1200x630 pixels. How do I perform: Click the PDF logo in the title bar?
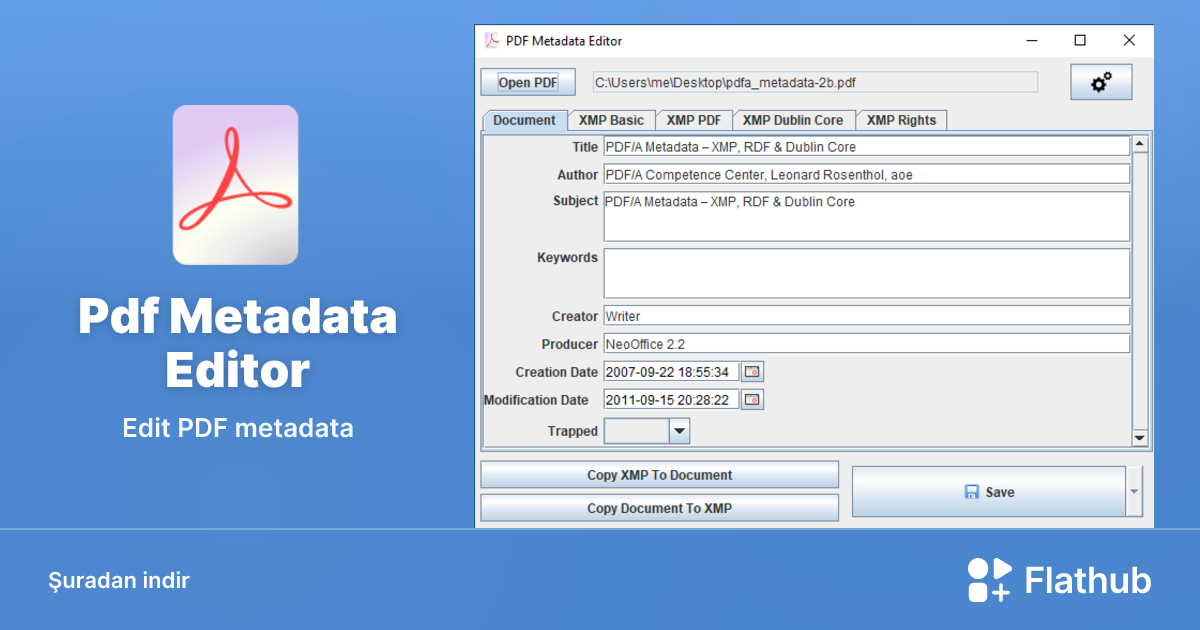pos(491,41)
